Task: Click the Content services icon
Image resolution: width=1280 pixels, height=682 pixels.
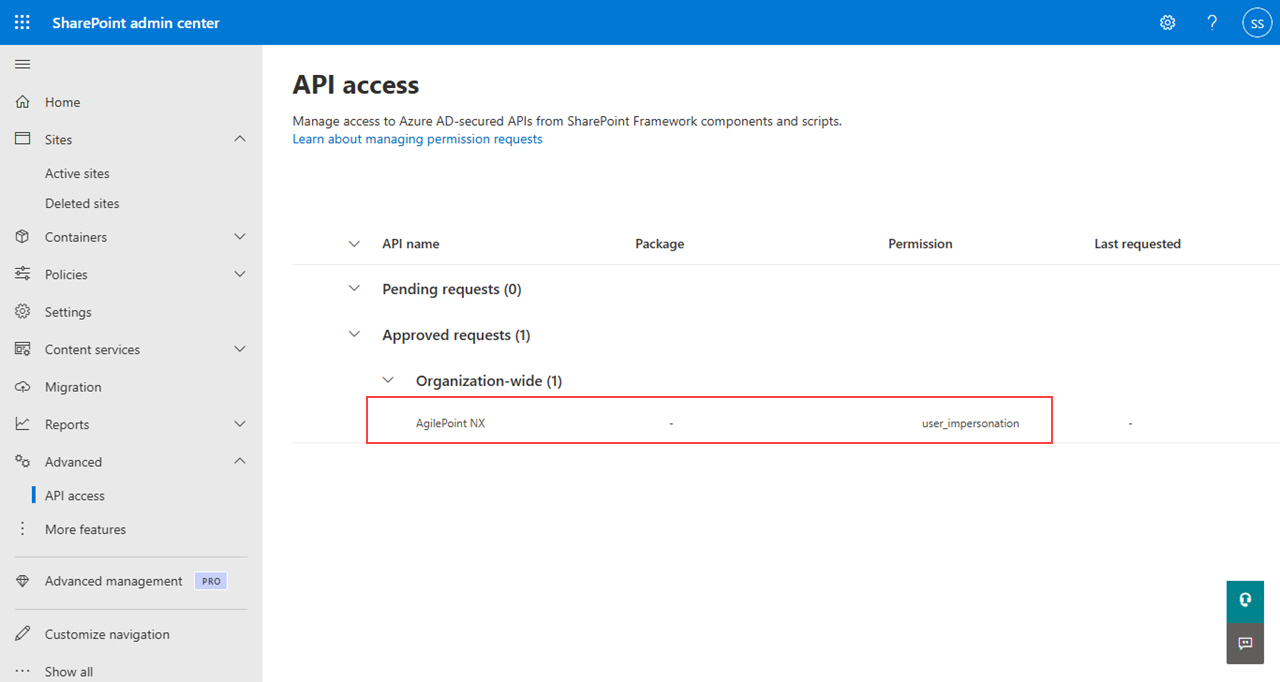Action: 22,349
